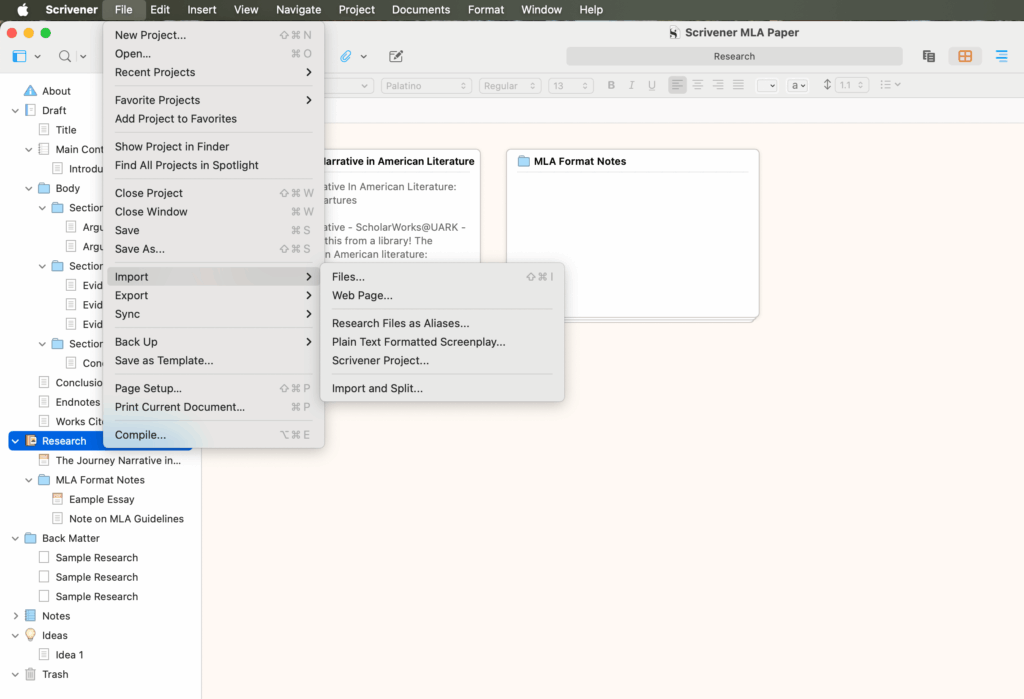Choose Save as Template...
Viewport: 1024px width, 699px height.
click(213, 361)
